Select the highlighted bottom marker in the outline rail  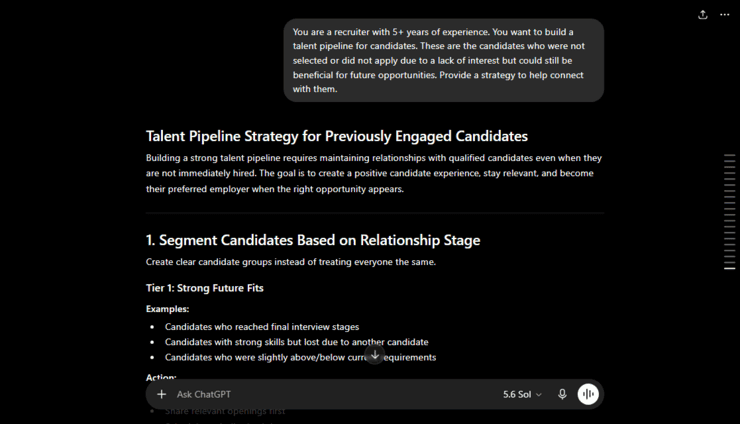pyautogui.click(x=730, y=268)
